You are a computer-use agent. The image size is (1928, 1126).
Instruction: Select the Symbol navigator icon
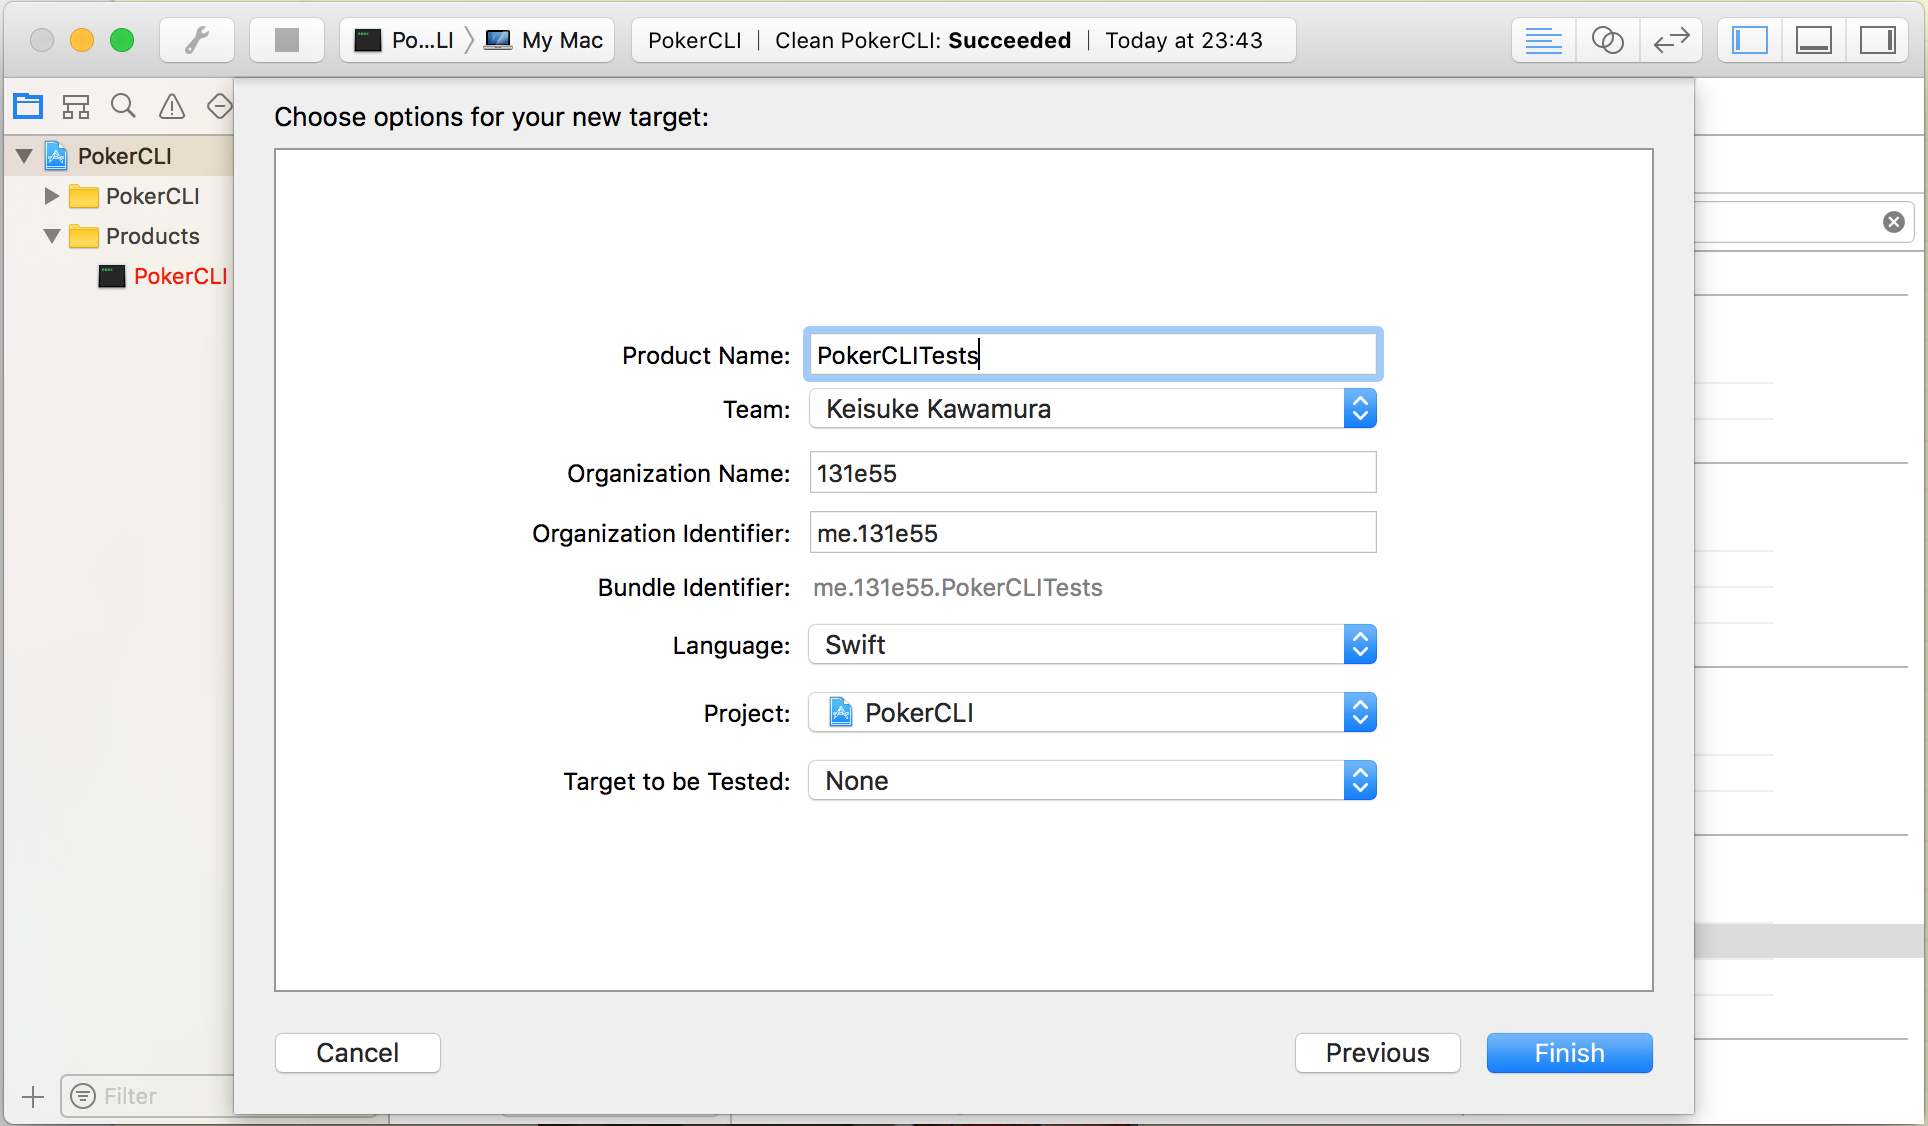[x=76, y=105]
